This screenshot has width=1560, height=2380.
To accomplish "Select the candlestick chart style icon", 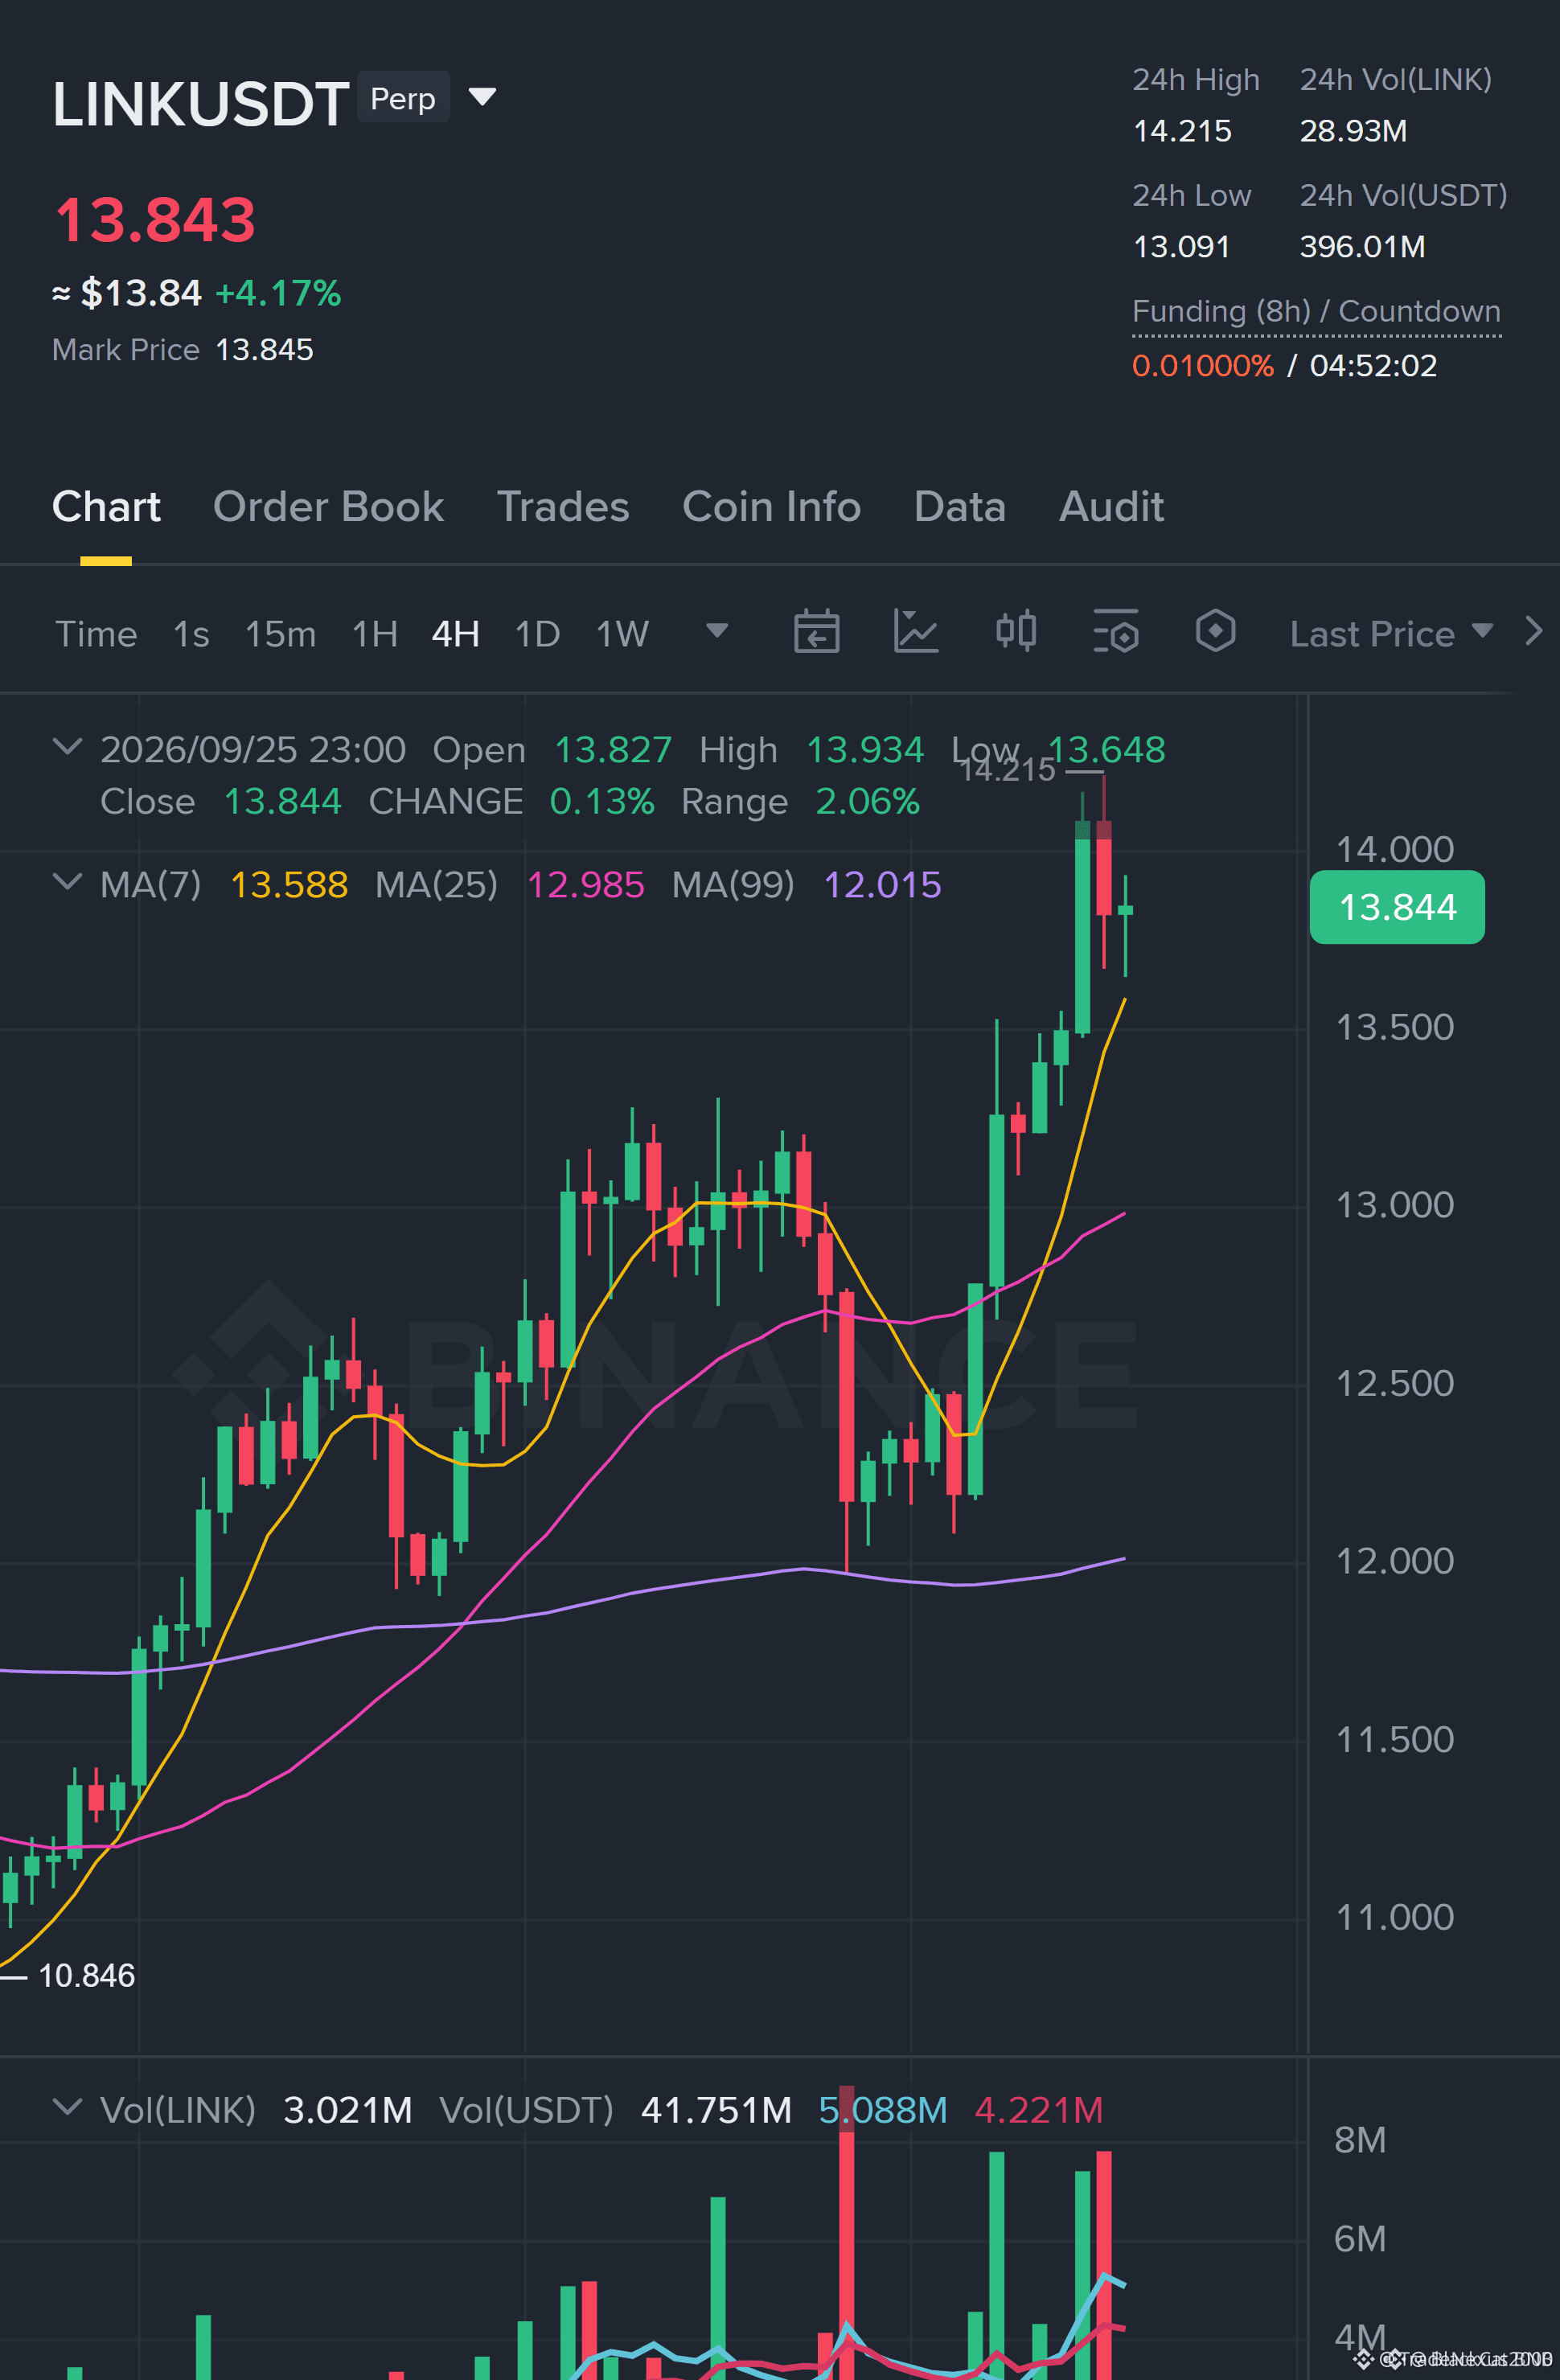I will click(x=1016, y=631).
